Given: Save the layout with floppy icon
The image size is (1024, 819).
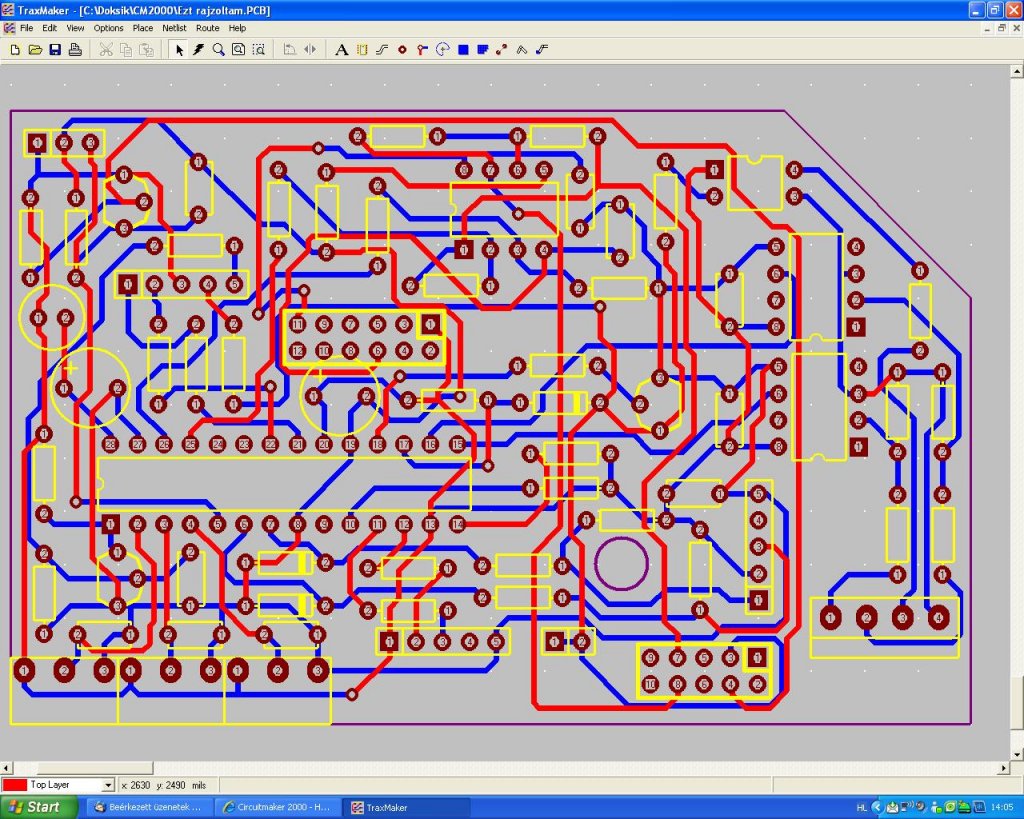Looking at the screenshot, I should click(x=56, y=50).
